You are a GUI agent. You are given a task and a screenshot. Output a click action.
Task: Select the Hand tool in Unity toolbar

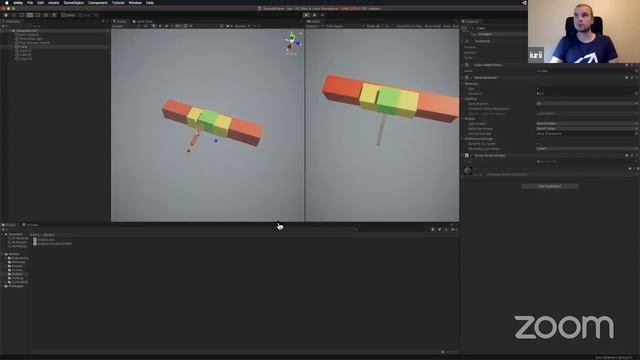coord(6,15)
